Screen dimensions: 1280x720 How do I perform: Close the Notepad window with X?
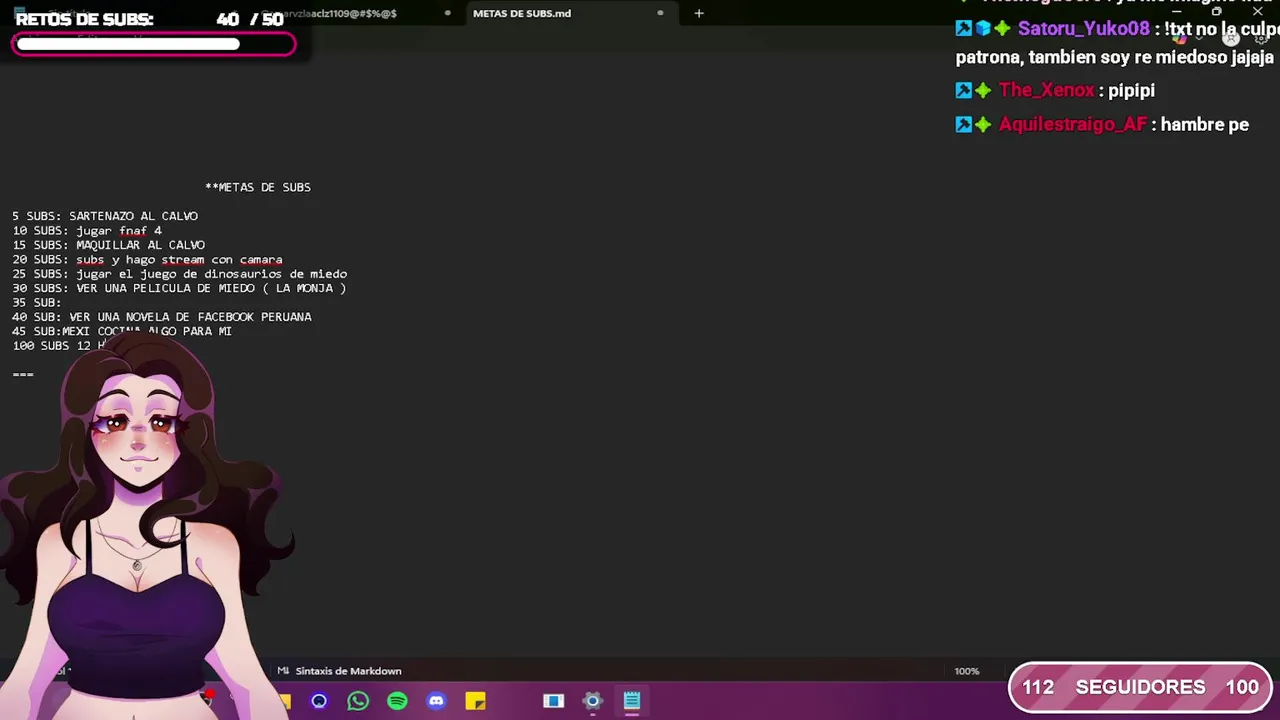[x=1257, y=12]
